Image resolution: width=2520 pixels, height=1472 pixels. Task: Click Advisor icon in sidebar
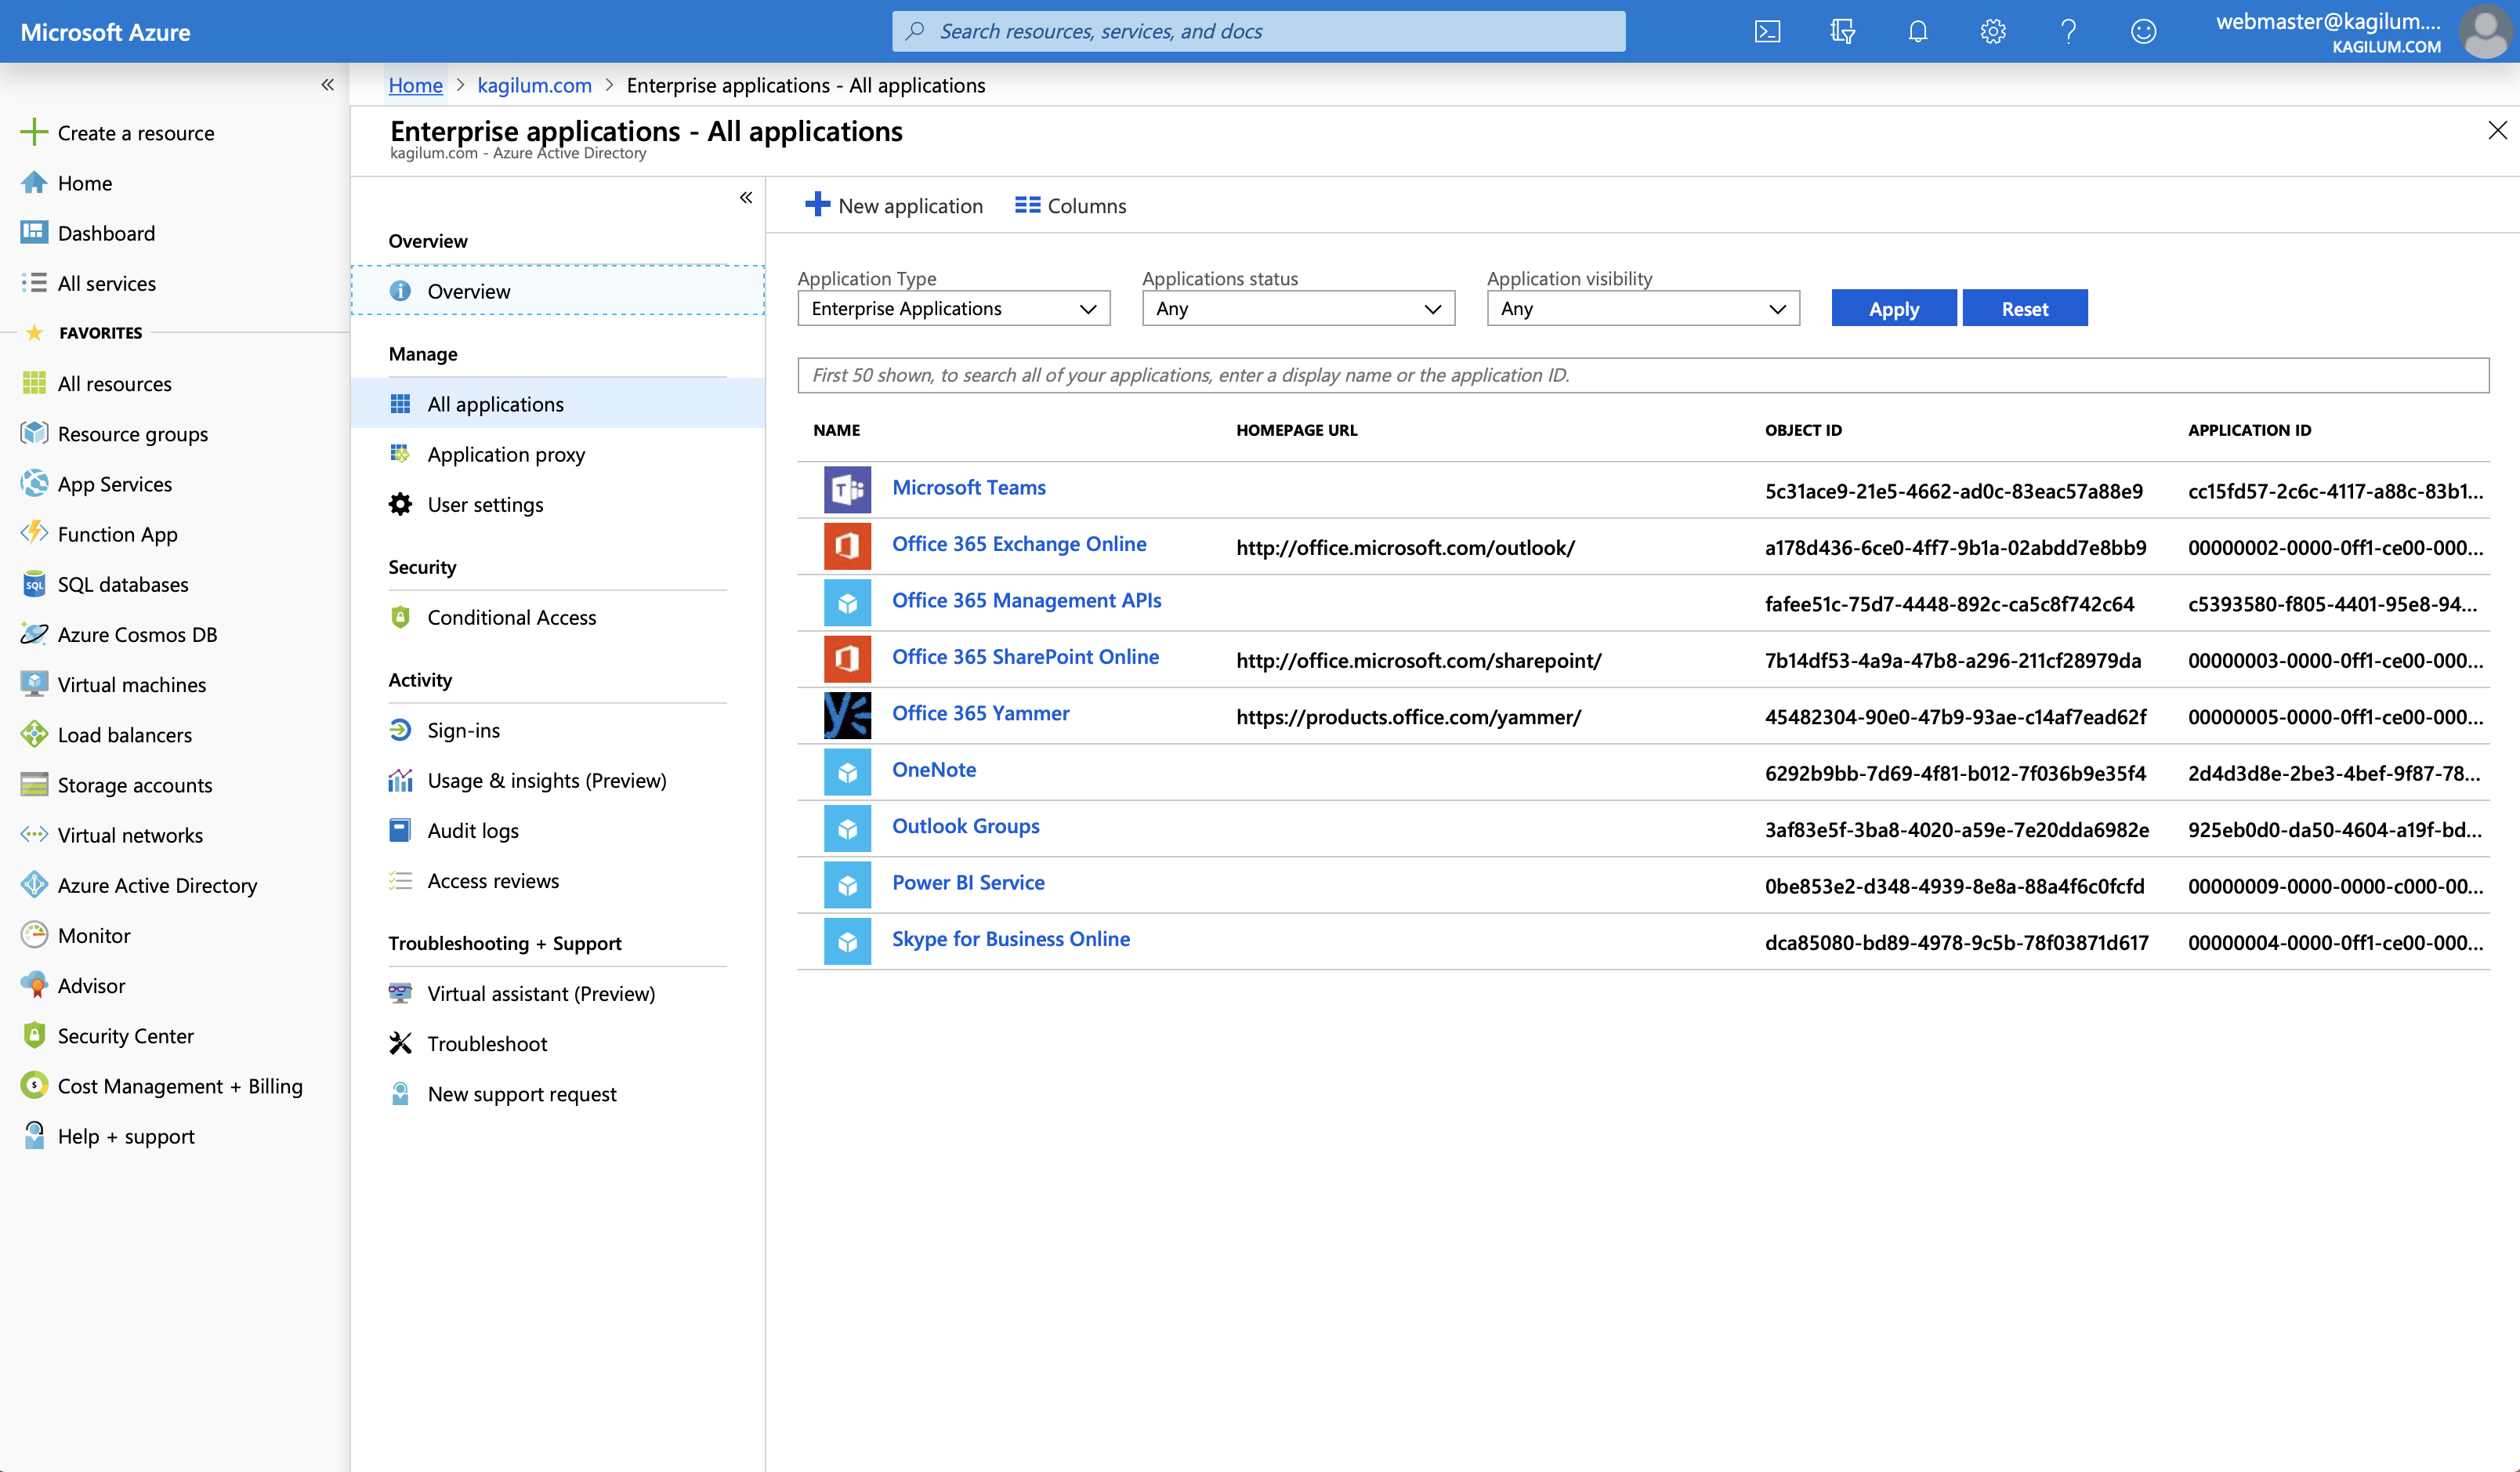[x=34, y=985]
